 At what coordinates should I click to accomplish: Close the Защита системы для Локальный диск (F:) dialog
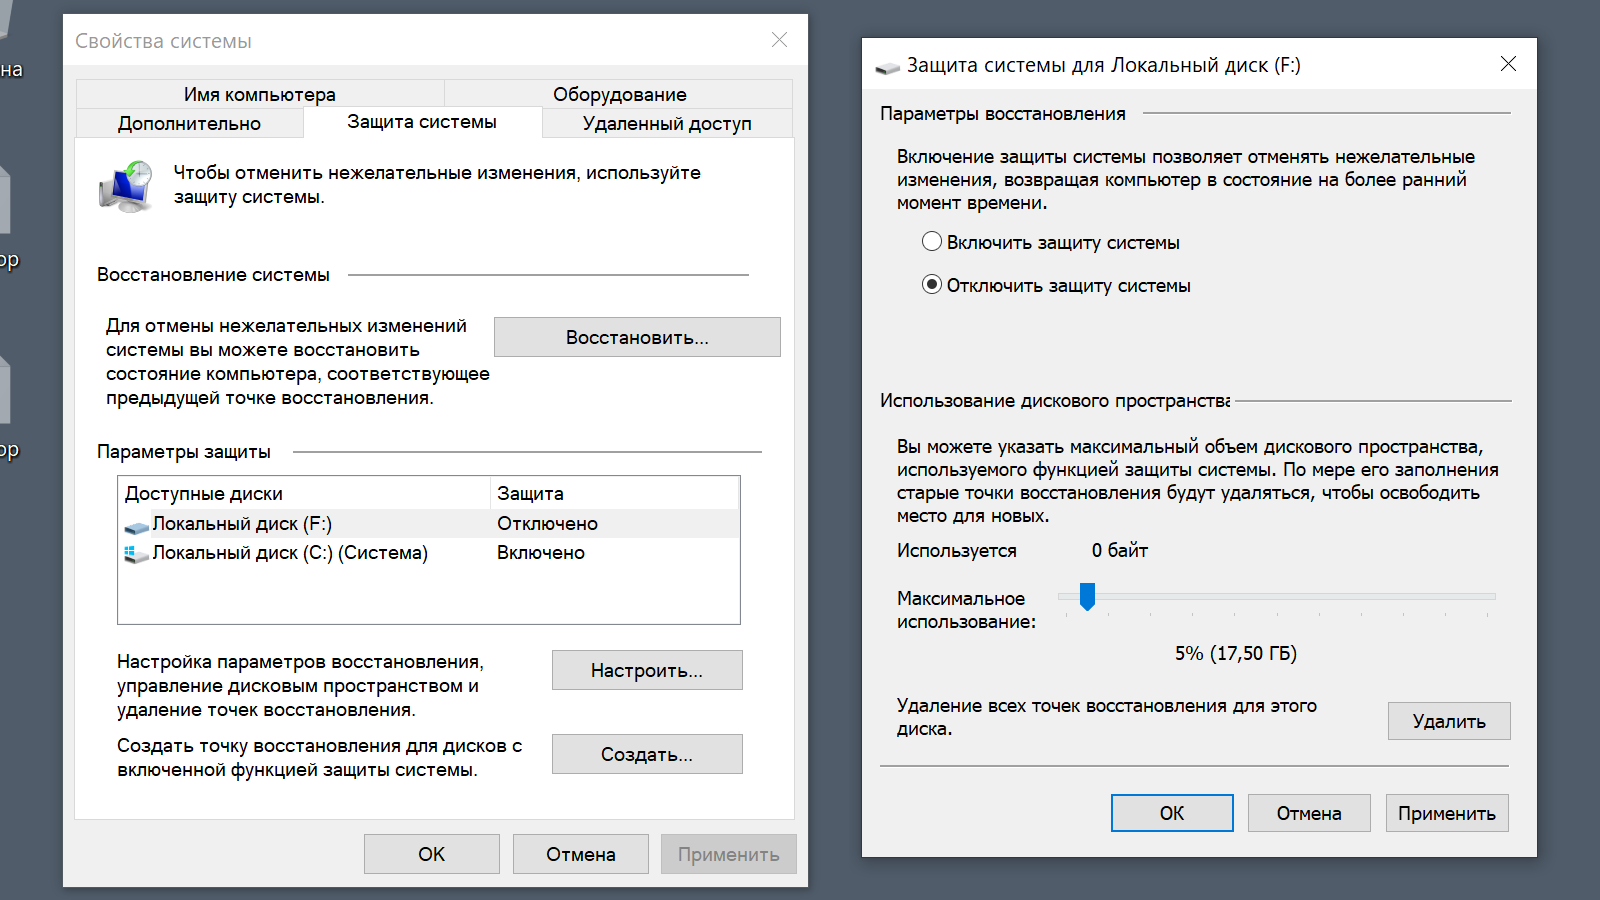tap(1508, 64)
